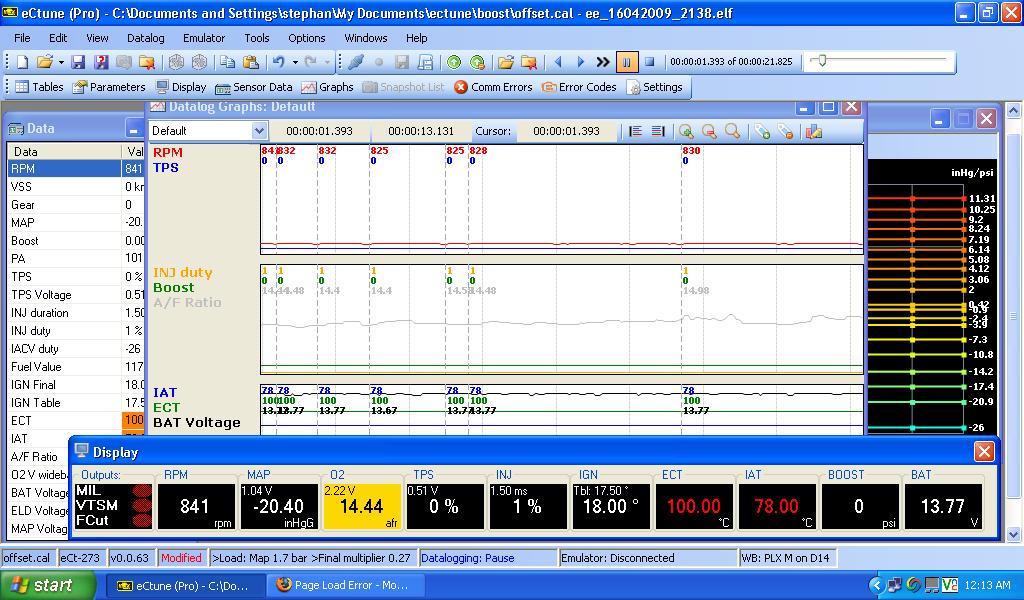This screenshot has width=1024, height=600.
Task: Select the IGN Final data row
Action: pyautogui.click(x=76, y=385)
